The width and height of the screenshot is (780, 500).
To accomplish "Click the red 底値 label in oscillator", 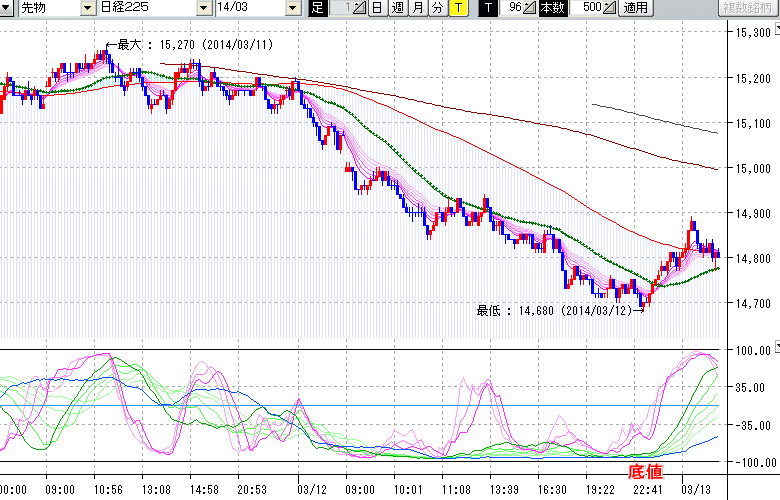I will click(x=644, y=470).
